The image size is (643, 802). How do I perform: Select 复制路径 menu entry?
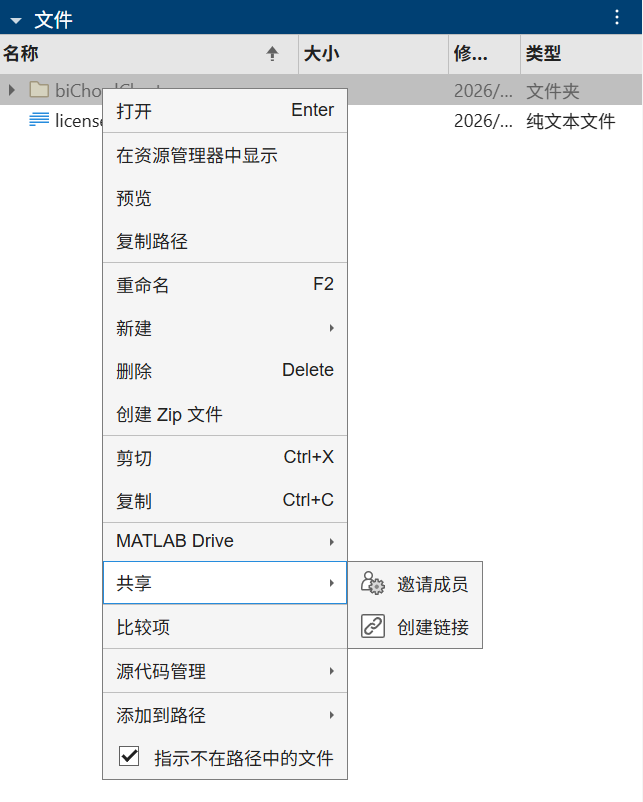(x=225, y=241)
